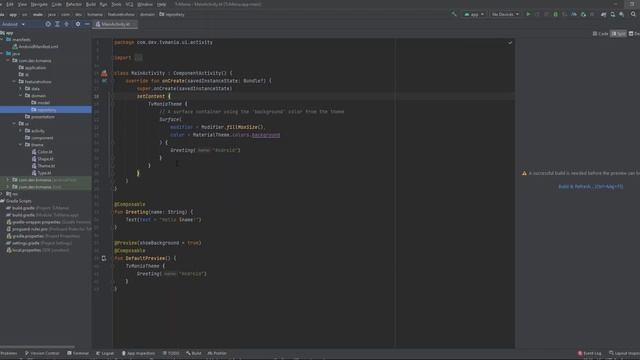
Task: Click the inspection checkmark in the editor corner
Action: (x=510, y=42)
